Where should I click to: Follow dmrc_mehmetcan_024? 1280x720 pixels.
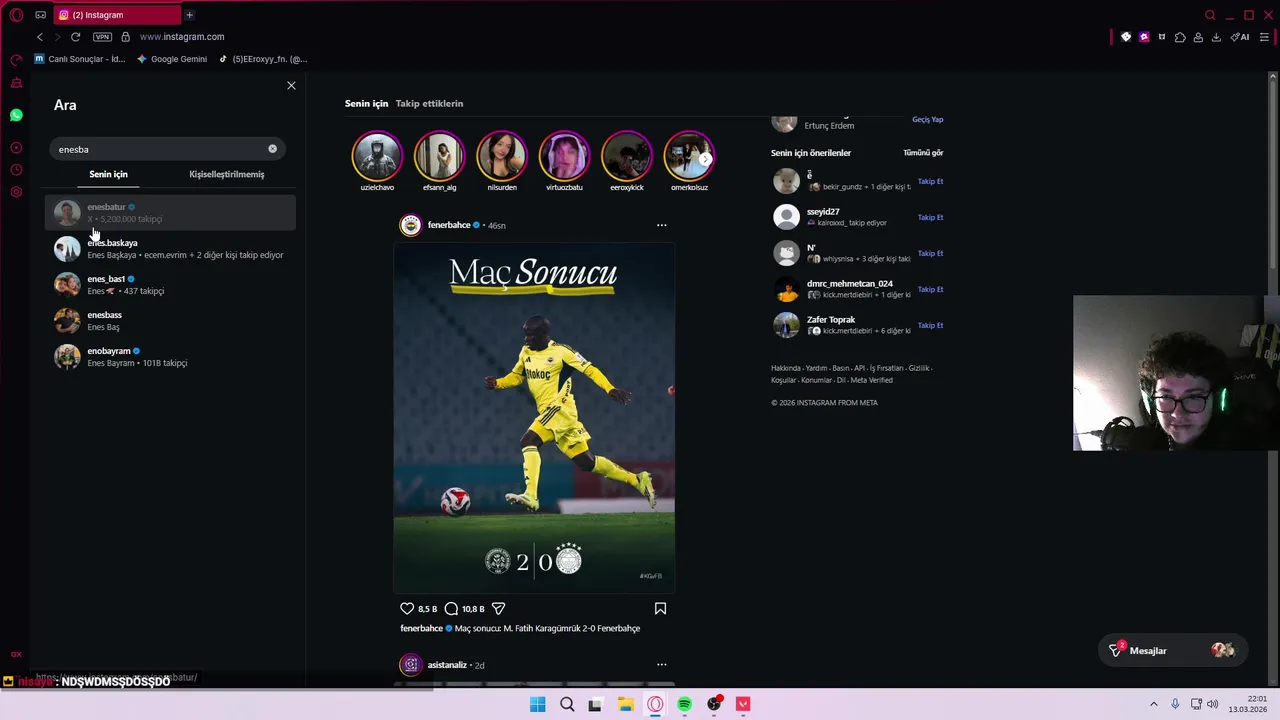click(930, 289)
